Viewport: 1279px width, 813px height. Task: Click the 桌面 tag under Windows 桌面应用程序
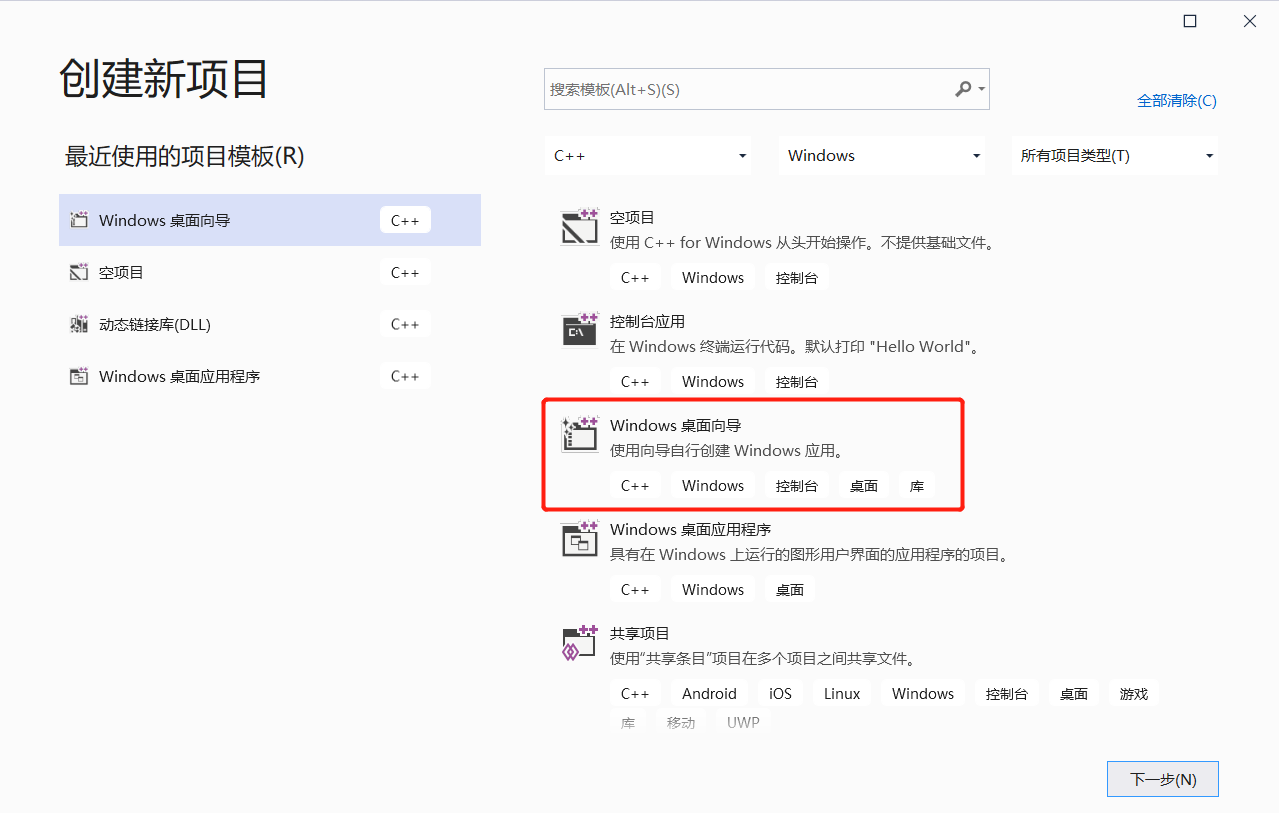[x=790, y=590]
